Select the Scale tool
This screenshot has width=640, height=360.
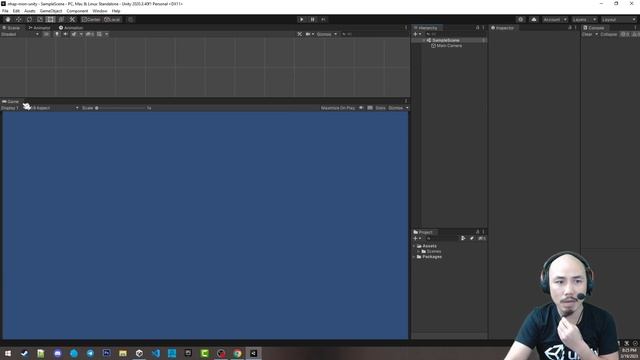(x=40, y=20)
